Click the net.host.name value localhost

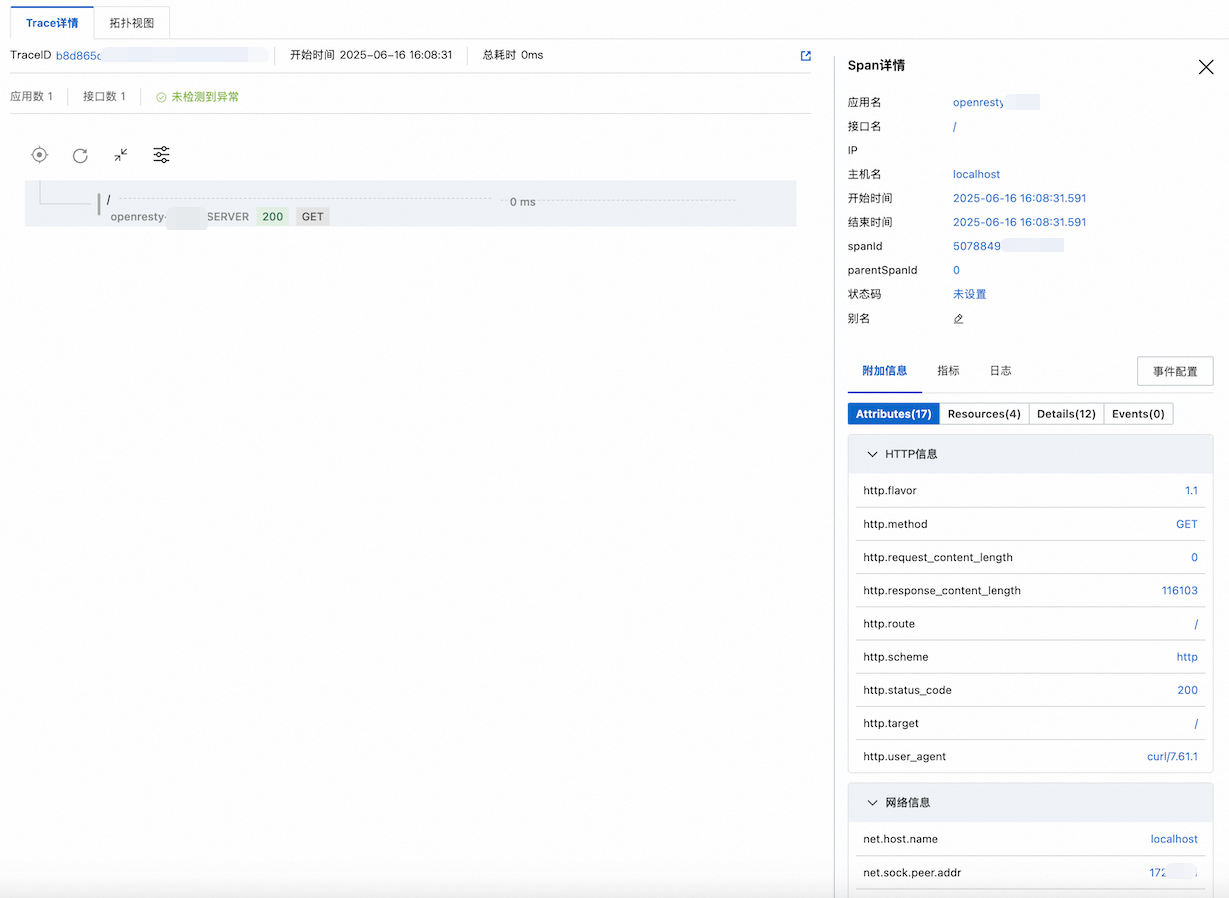1174,839
